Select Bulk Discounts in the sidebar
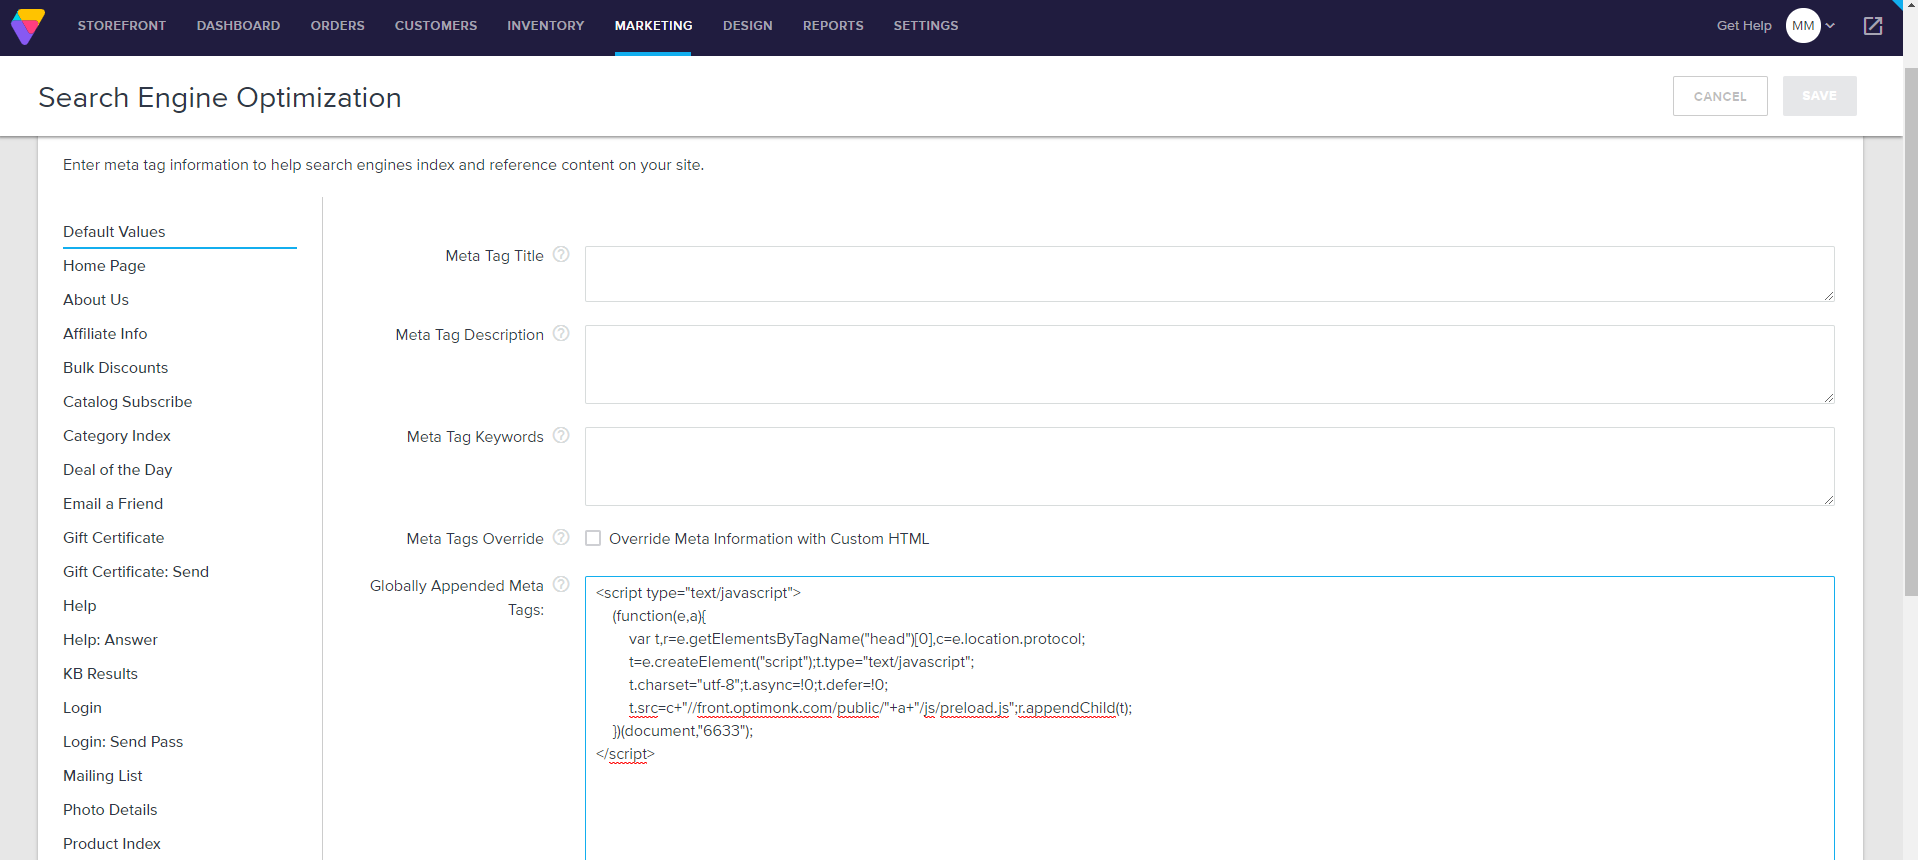Image resolution: width=1918 pixels, height=860 pixels. point(115,368)
